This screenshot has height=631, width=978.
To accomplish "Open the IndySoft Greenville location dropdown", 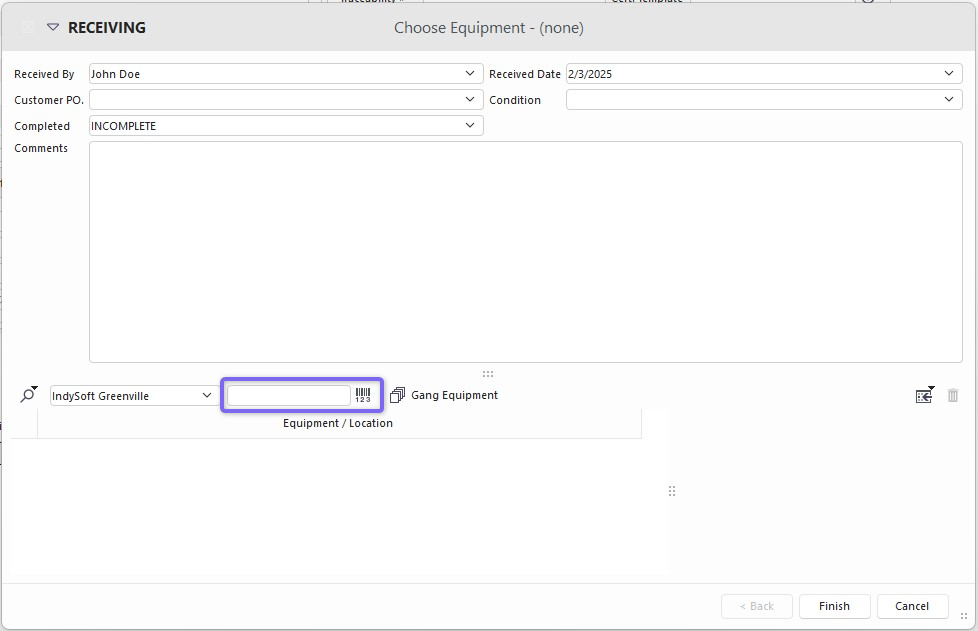I will pyautogui.click(x=207, y=396).
